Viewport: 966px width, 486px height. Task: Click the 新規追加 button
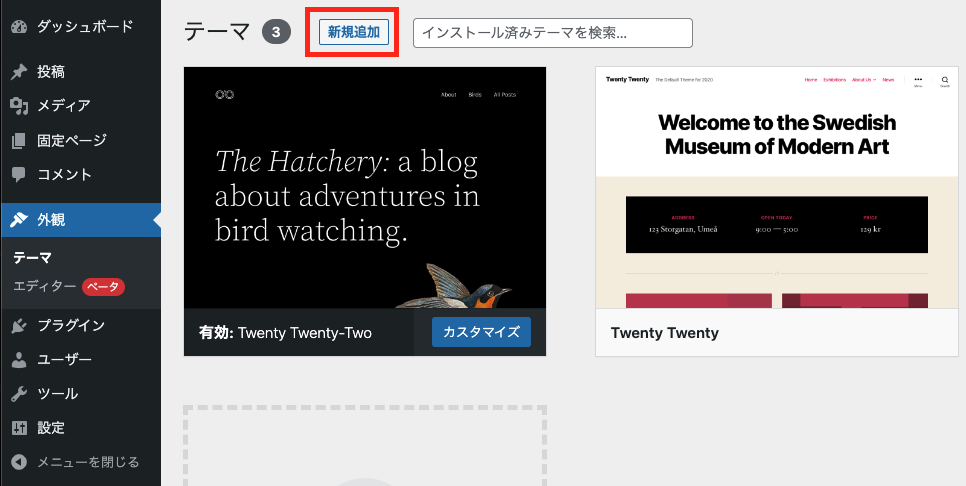(354, 33)
